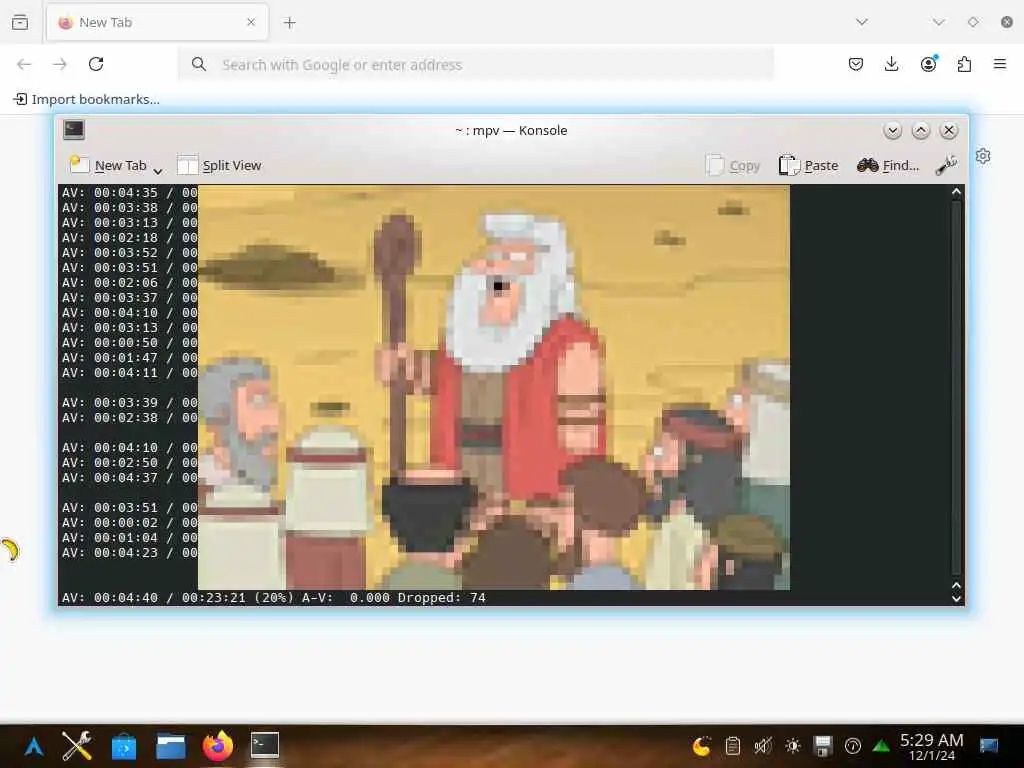
Task: Click the Firefox forward arrow
Action: (60, 64)
